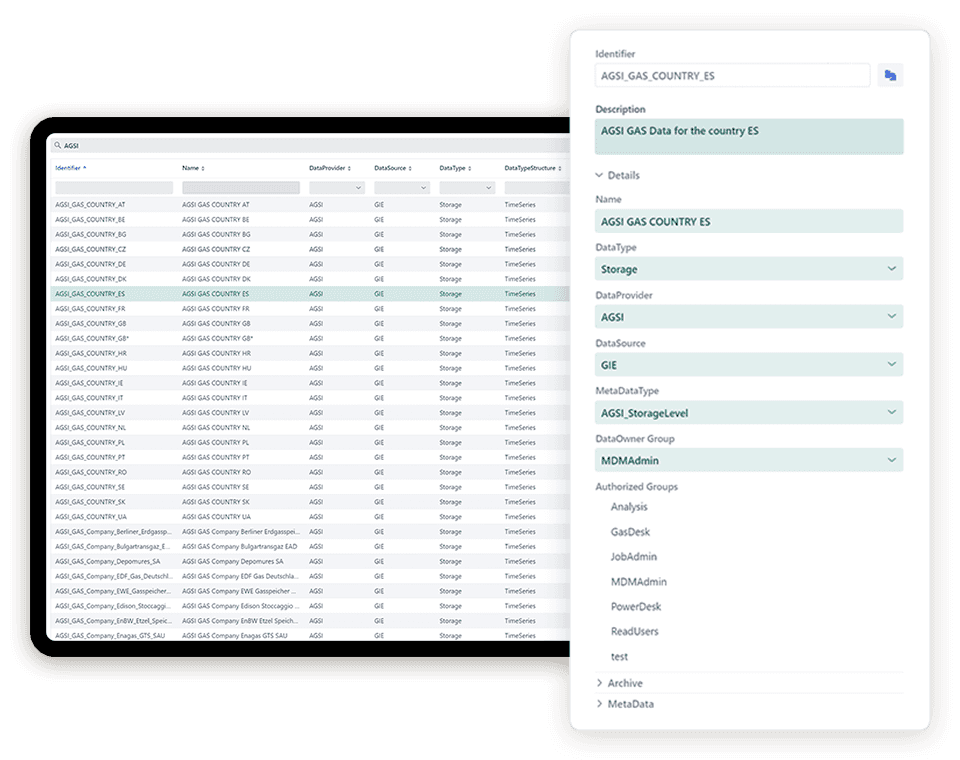Click the DataProvider column sort icon
Image resolution: width=960 pixels, height=760 pixels.
tap(349, 168)
